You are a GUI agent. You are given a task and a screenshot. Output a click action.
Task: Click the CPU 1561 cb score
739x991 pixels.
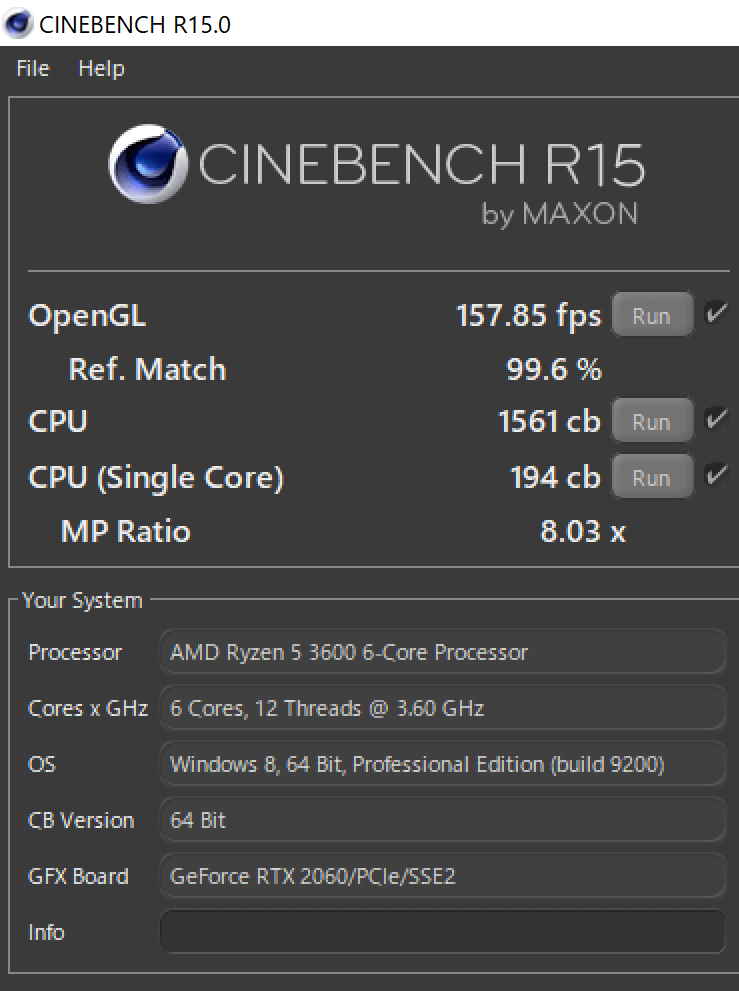tap(548, 422)
